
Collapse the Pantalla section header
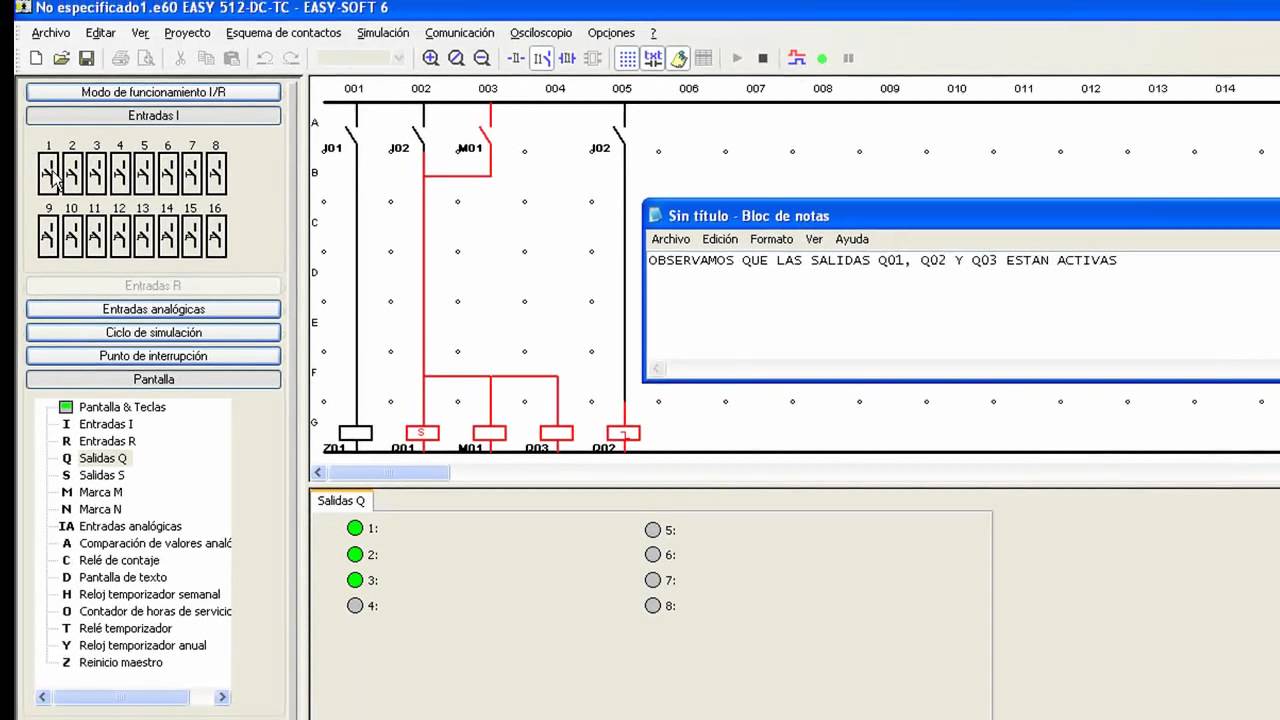153,379
